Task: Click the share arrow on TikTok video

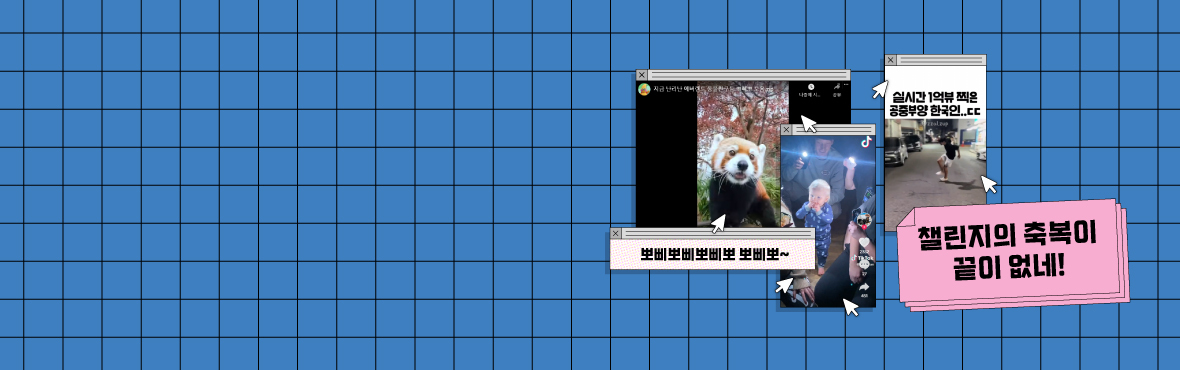Action: point(864,287)
